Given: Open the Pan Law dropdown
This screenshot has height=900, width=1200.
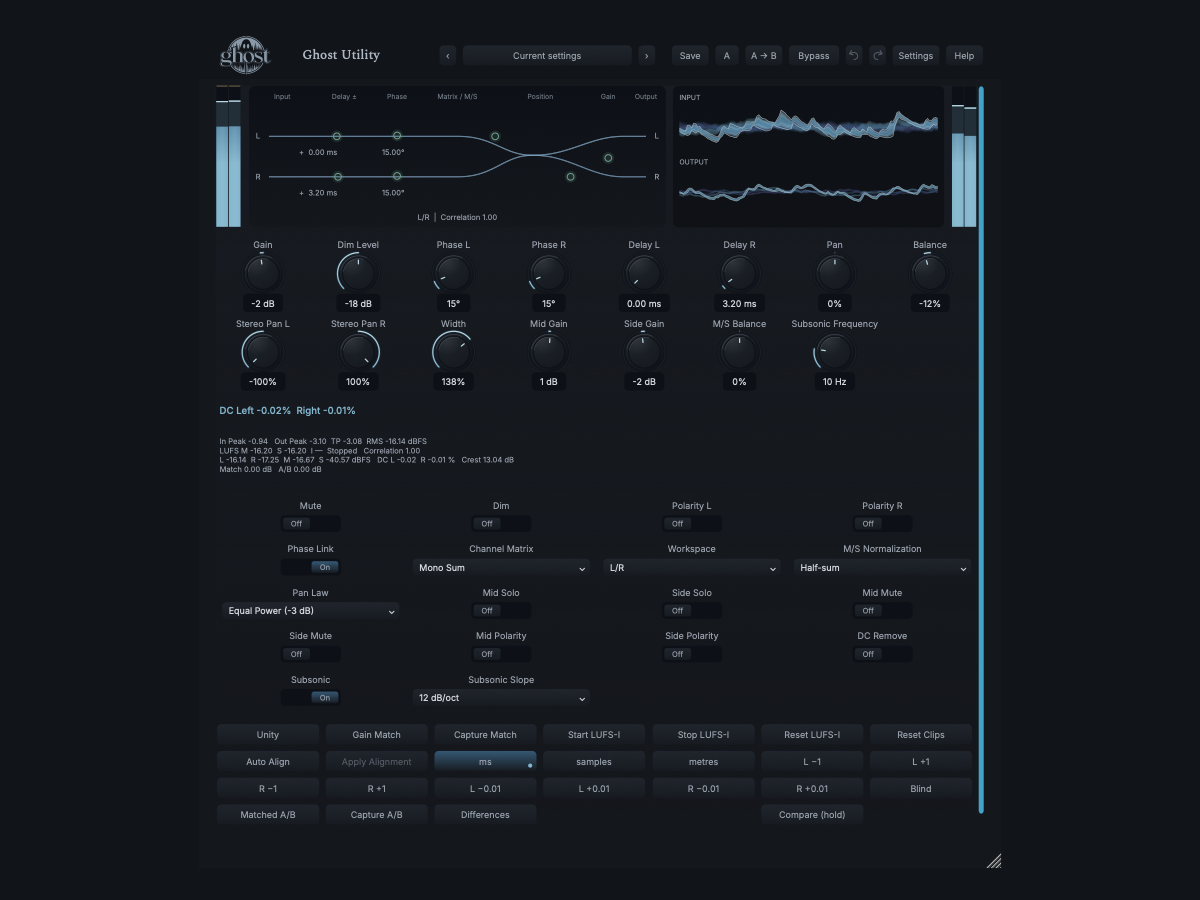Looking at the screenshot, I should (311, 610).
